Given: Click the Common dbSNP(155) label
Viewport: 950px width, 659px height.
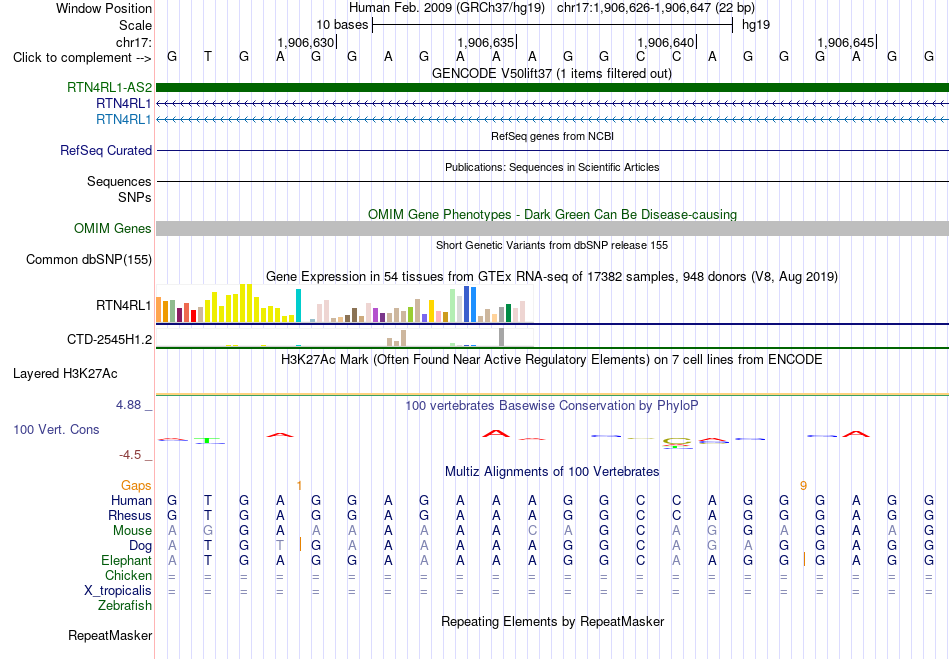Looking at the screenshot, I should click(x=89, y=259).
